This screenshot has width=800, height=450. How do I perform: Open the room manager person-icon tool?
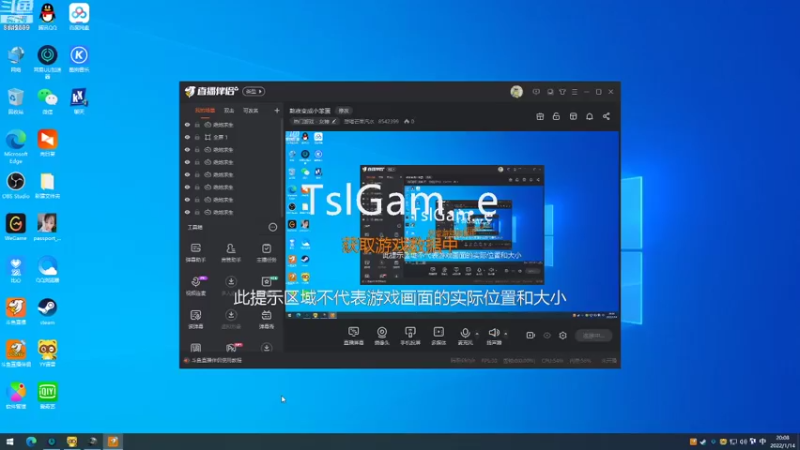click(231, 253)
